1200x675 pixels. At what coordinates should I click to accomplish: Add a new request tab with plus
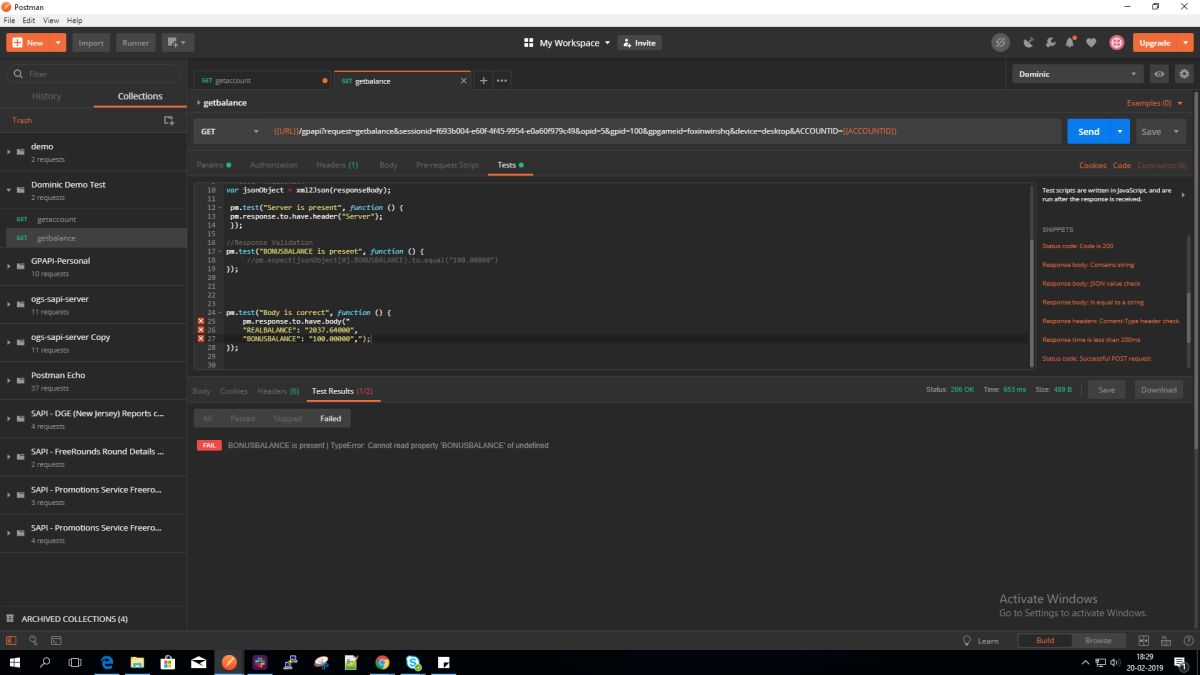click(483, 81)
